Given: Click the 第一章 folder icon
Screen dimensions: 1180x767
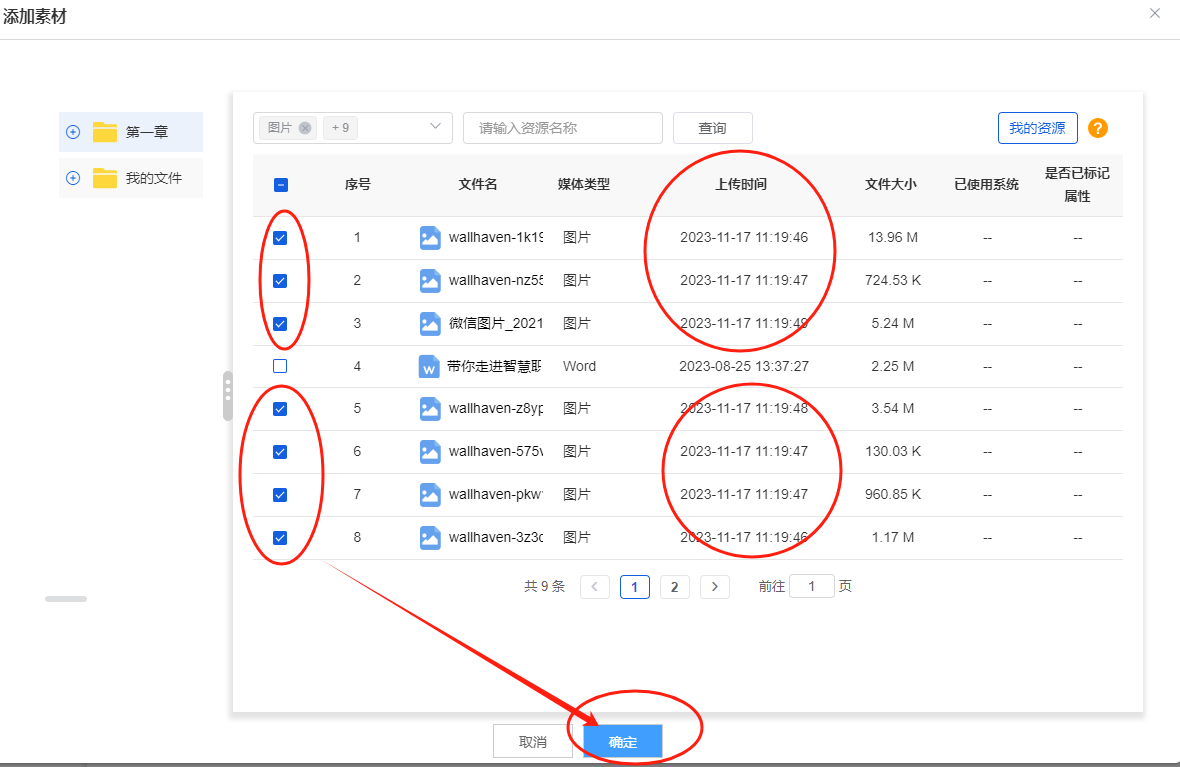Looking at the screenshot, I should [x=105, y=132].
